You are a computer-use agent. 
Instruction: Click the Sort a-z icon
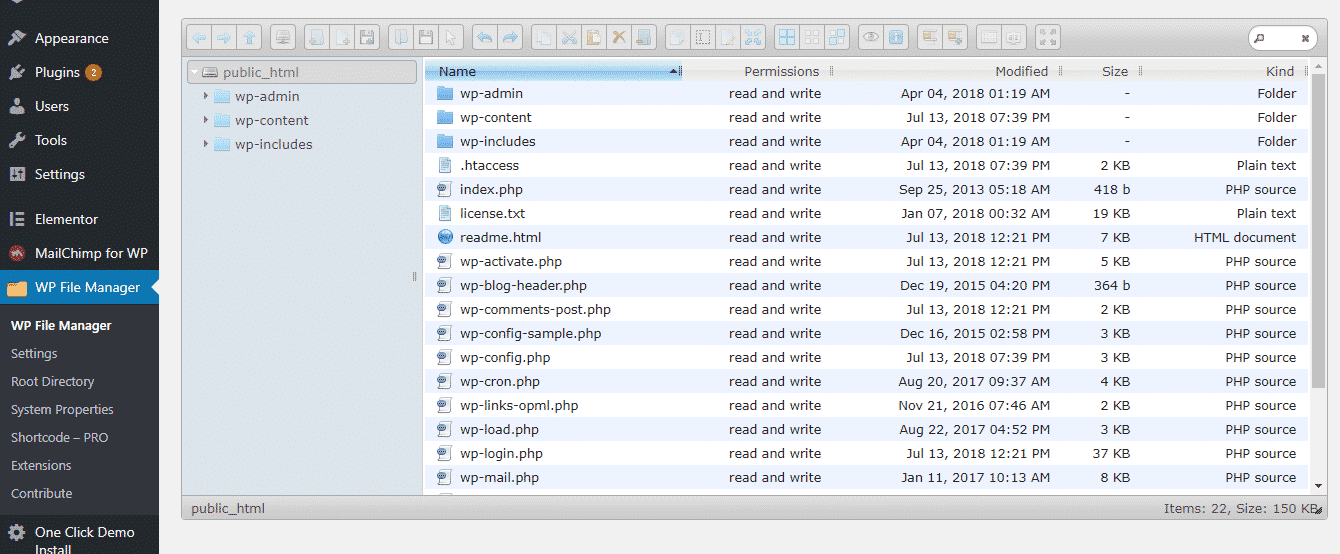1014,38
